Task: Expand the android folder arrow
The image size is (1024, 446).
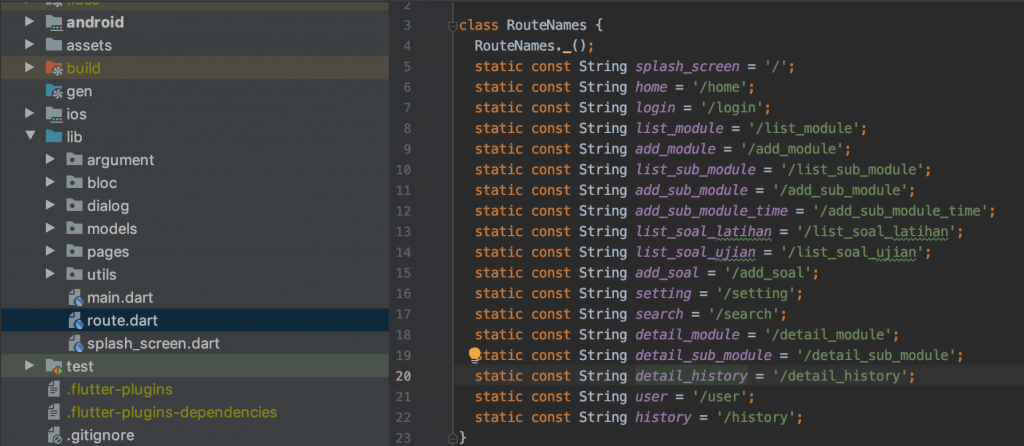Action: [x=29, y=22]
